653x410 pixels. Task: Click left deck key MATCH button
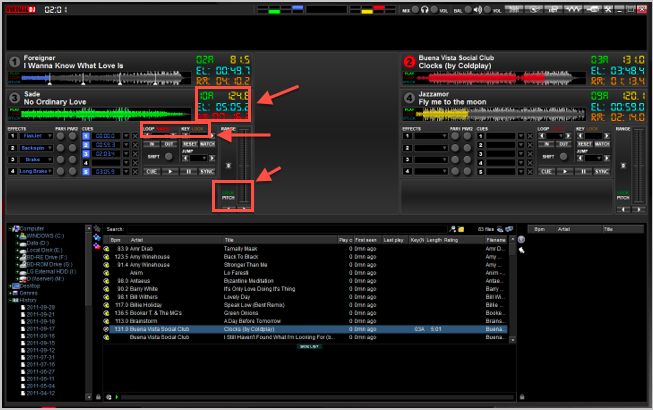(207, 144)
